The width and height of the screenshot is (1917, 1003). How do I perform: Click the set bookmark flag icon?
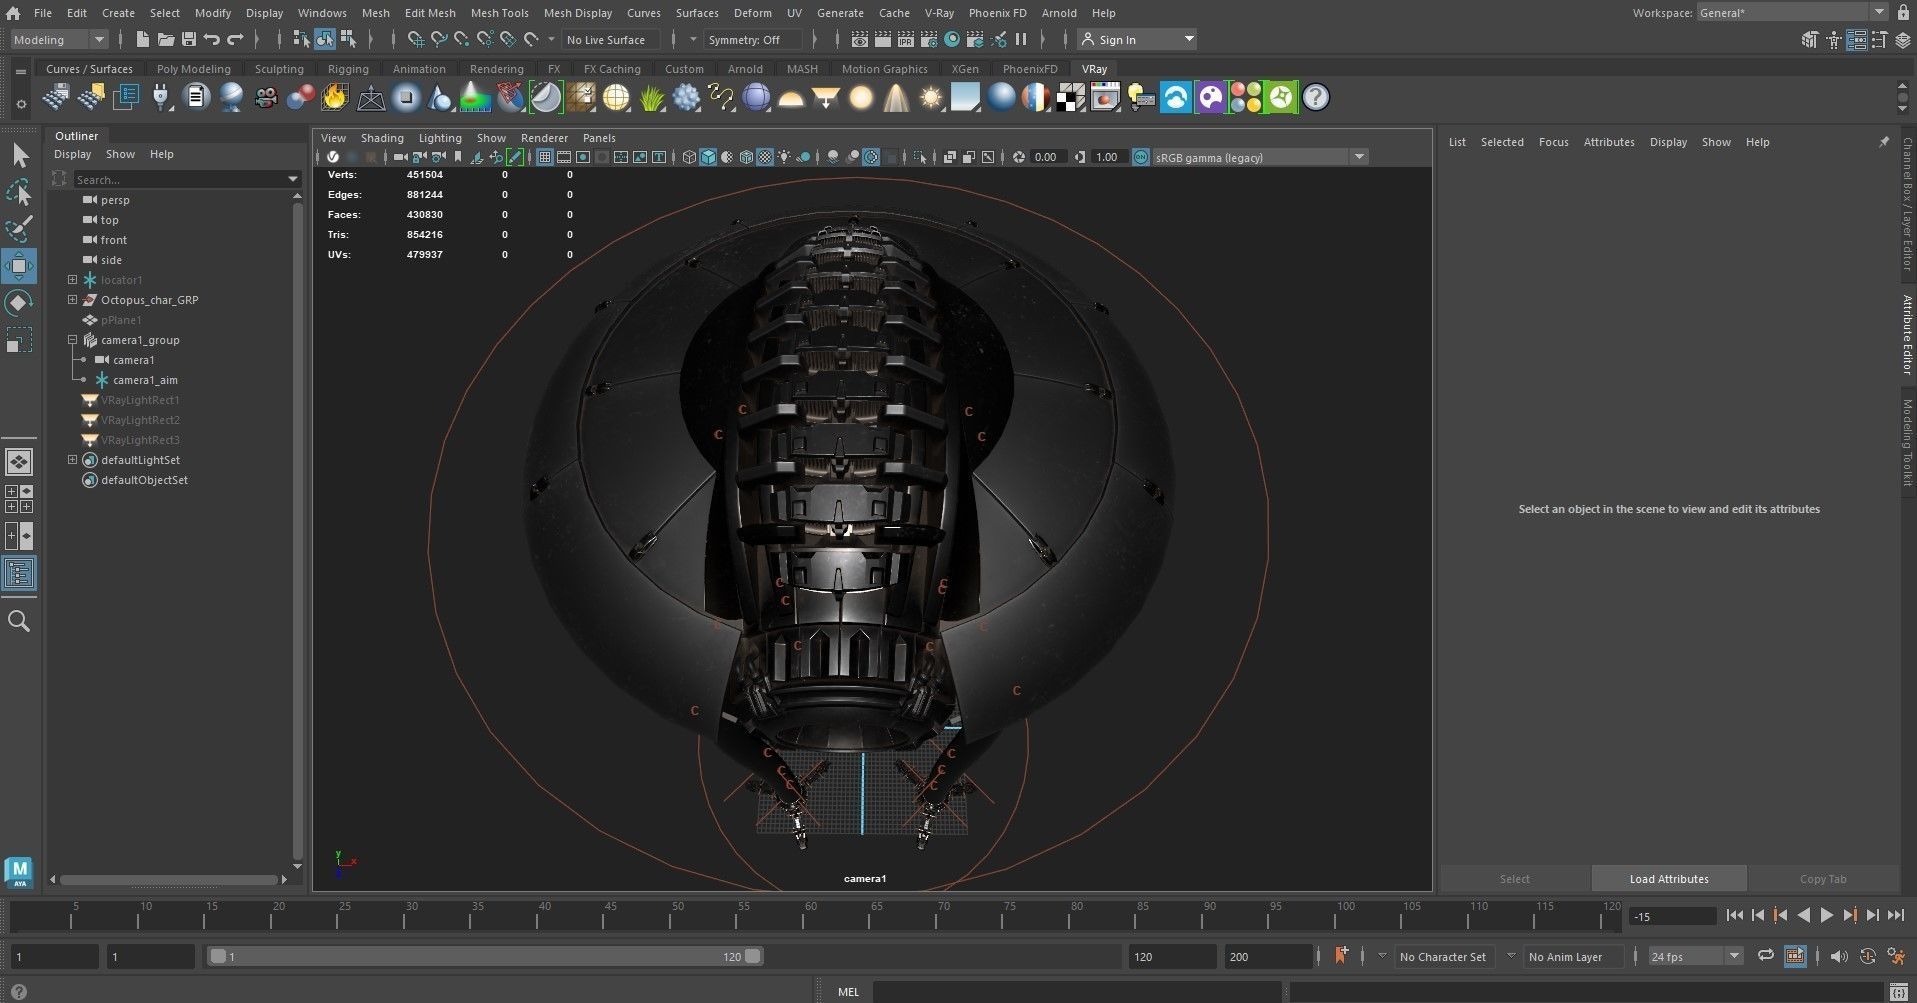[1341, 956]
